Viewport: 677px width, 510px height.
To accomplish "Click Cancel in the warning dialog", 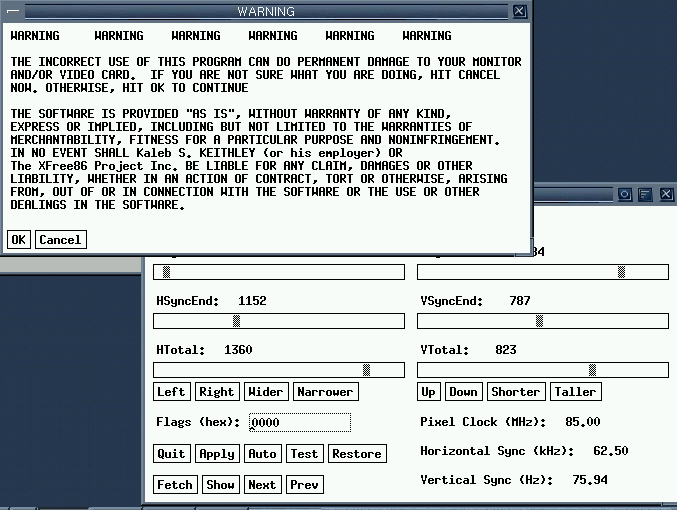I will pos(60,240).
